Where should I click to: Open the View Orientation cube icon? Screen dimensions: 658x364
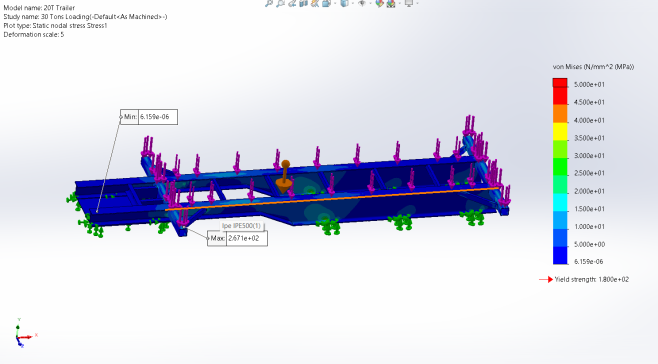point(326,3)
